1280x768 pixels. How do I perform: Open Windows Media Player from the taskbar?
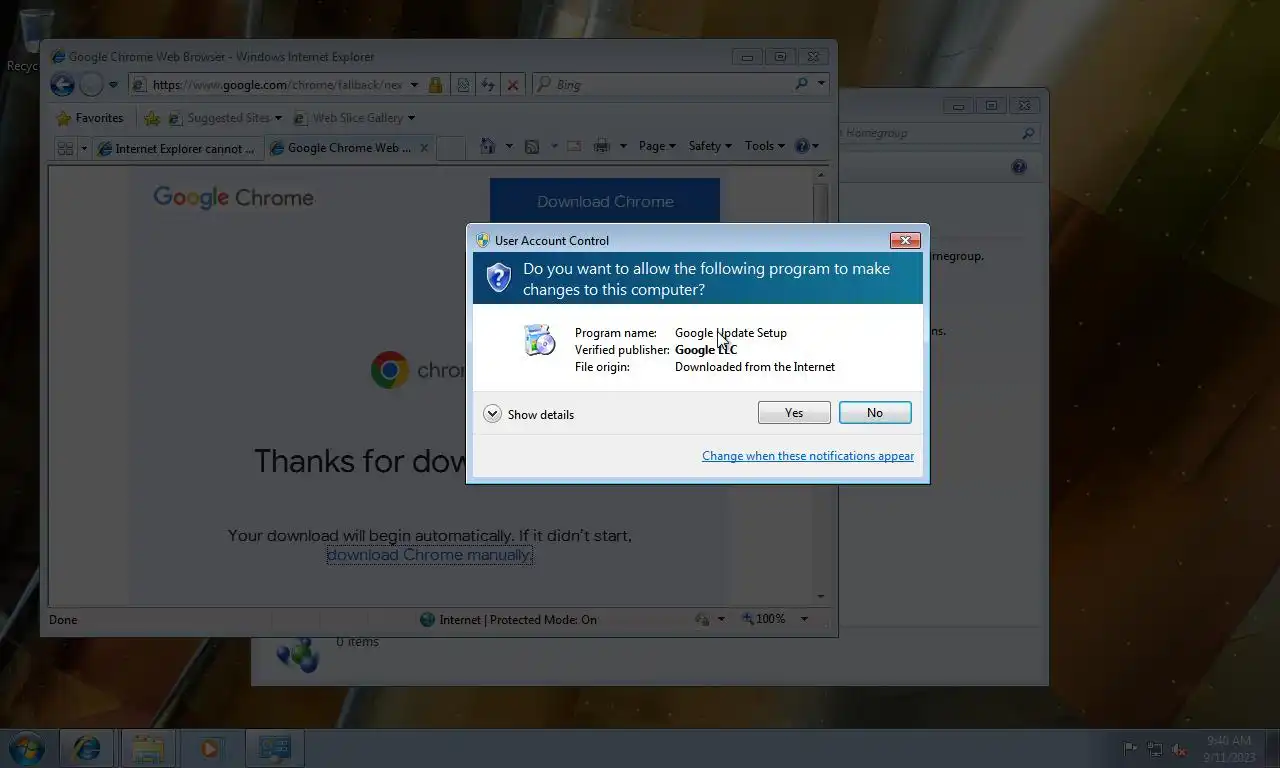point(210,748)
